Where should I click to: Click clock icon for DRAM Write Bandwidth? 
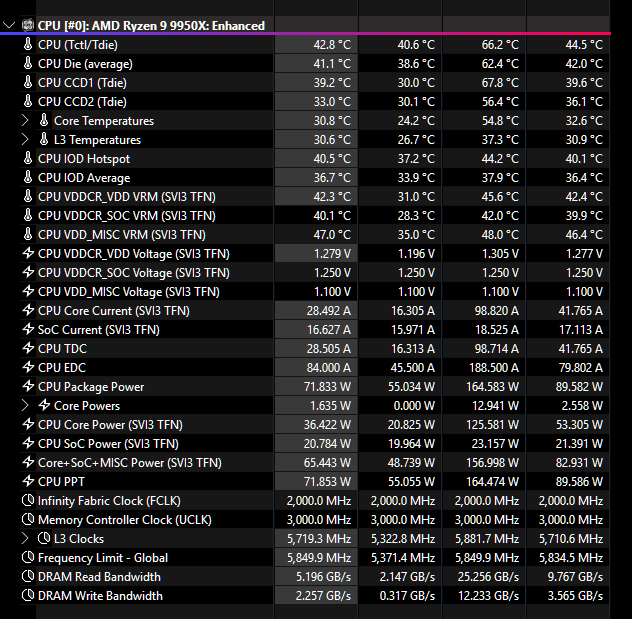(28, 595)
